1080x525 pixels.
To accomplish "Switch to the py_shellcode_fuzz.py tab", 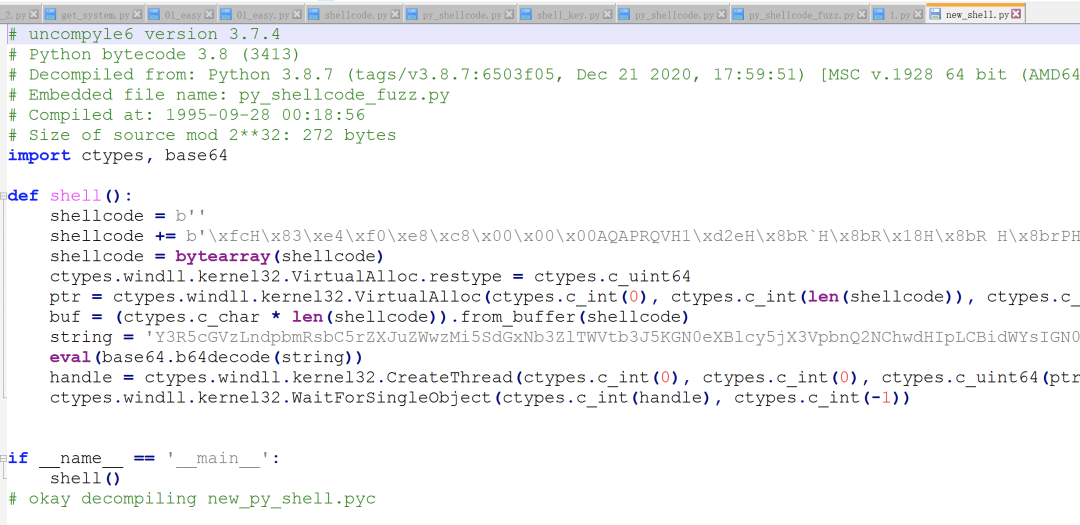I will [x=800, y=14].
